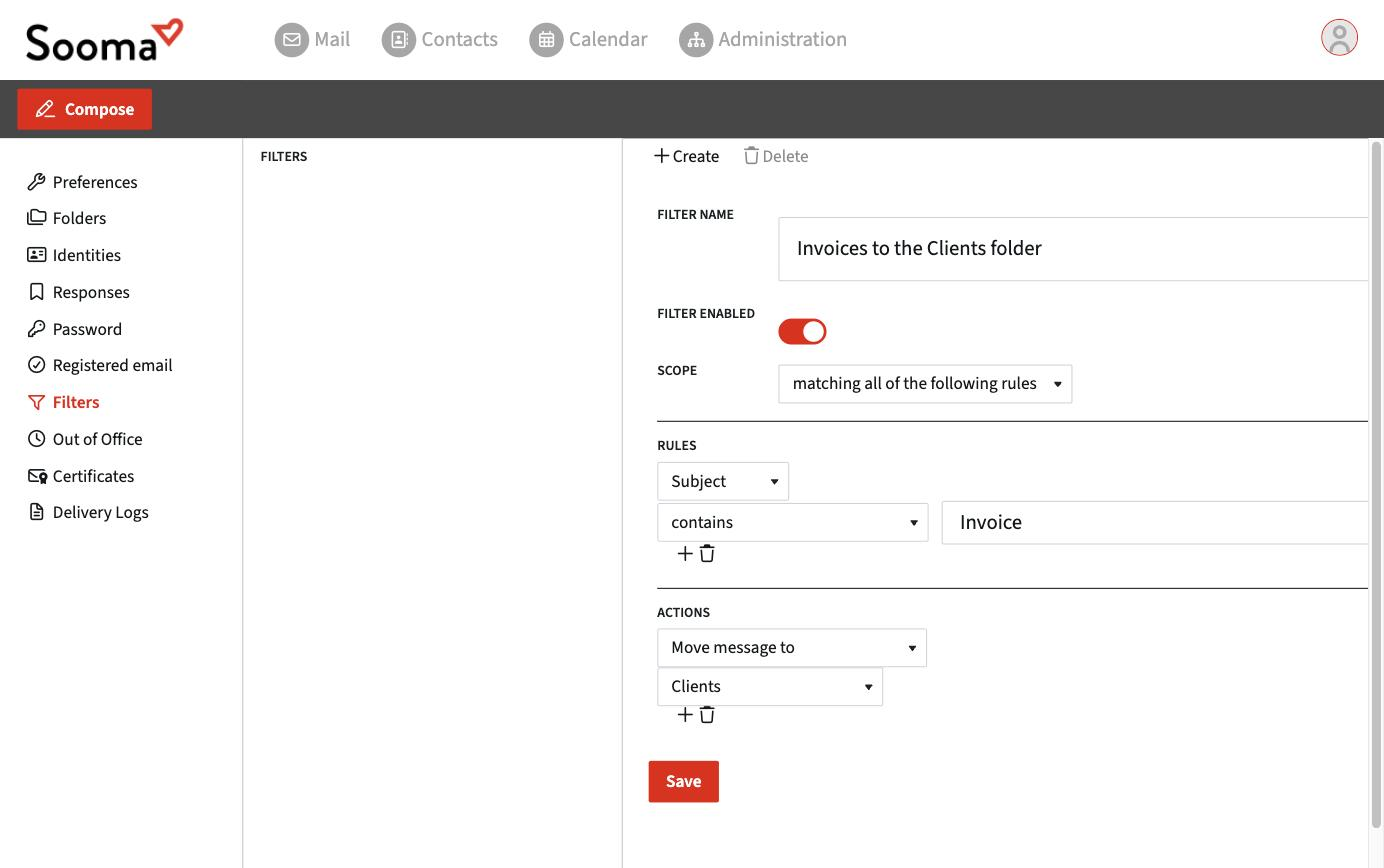The width and height of the screenshot is (1384, 868).
Task: Click the Delete filter button
Action: (x=776, y=156)
